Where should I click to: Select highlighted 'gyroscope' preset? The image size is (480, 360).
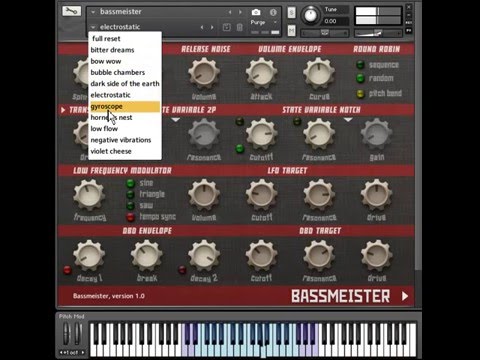[125, 107]
